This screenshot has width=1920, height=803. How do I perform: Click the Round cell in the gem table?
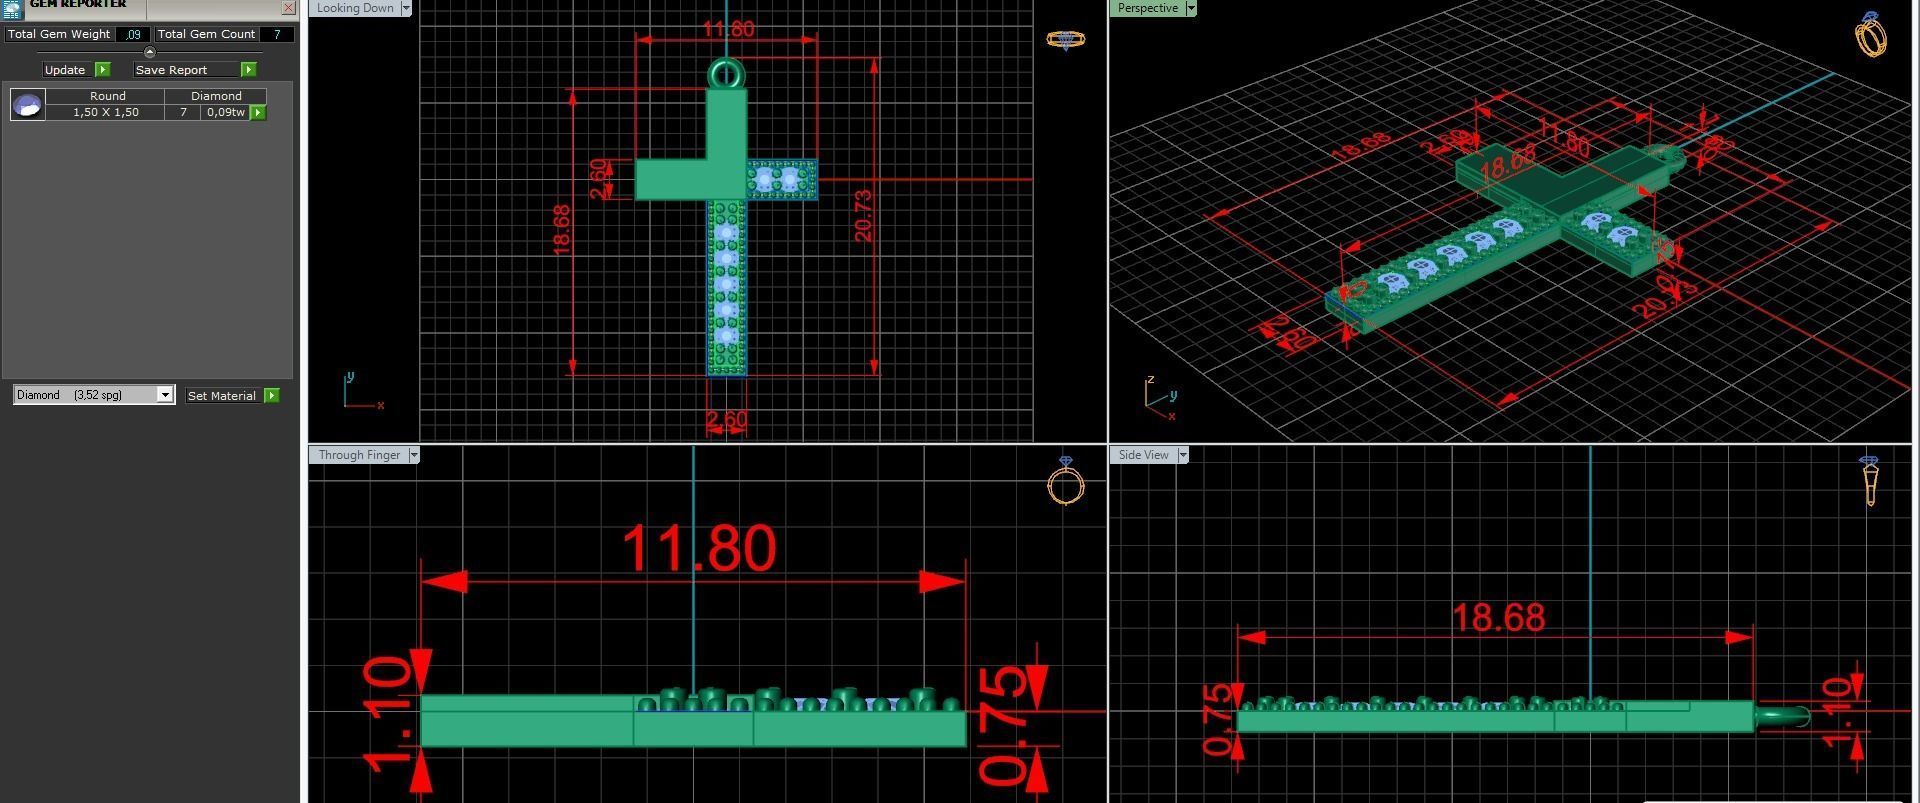coord(107,96)
